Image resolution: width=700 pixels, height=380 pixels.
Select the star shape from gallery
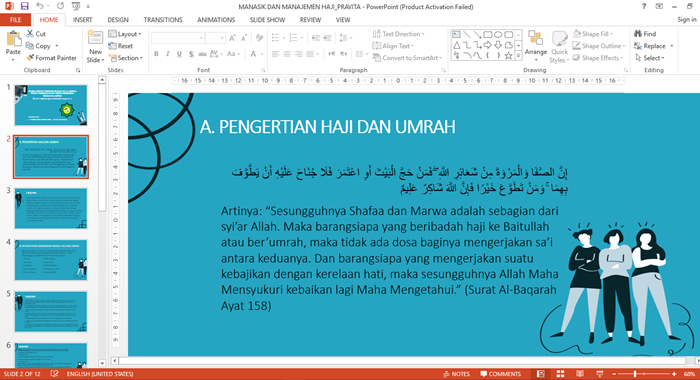click(508, 55)
